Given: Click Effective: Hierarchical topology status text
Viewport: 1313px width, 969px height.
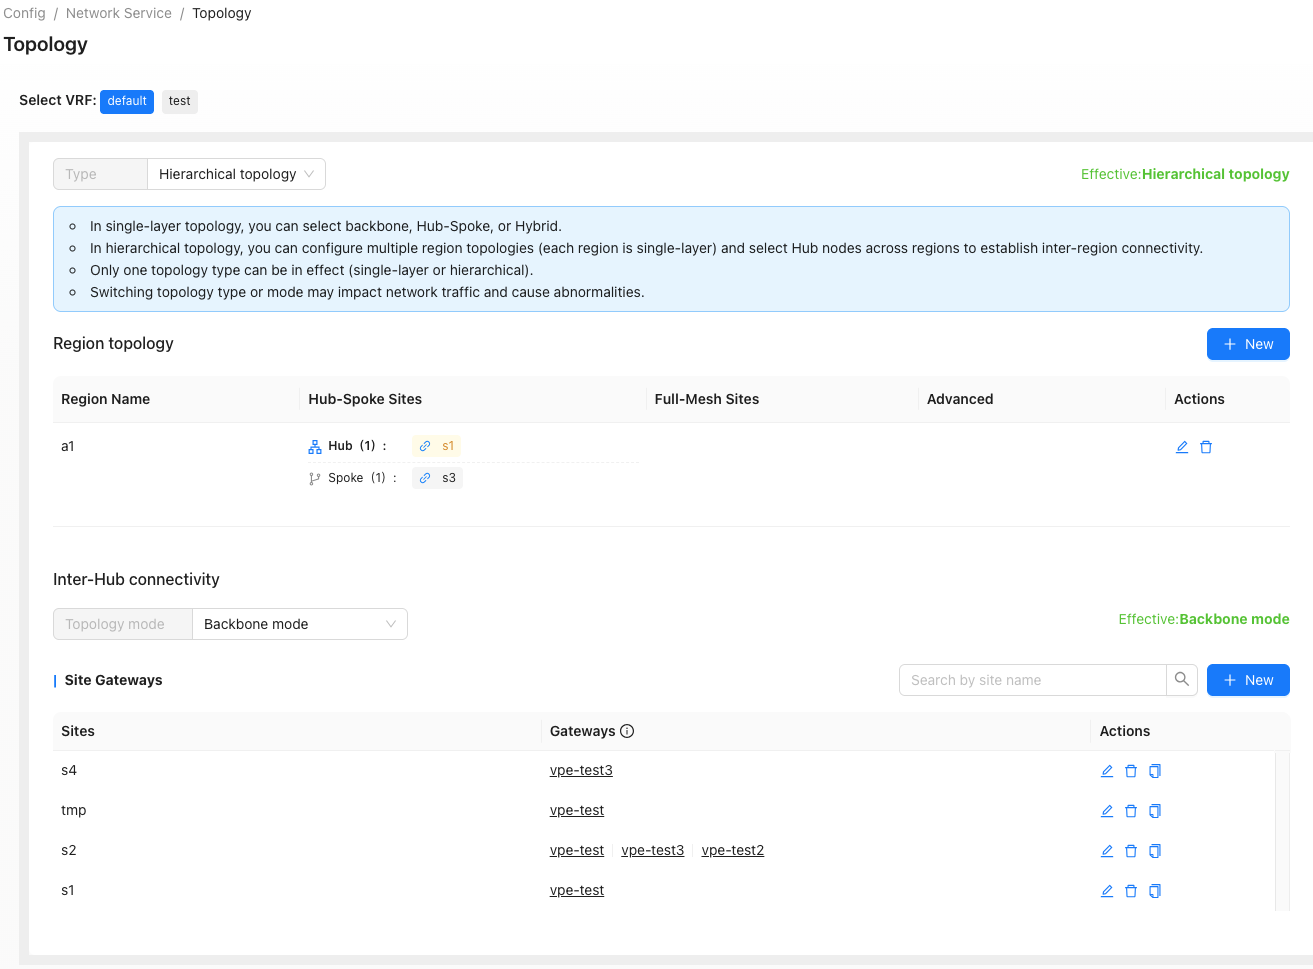Looking at the screenshot, I should tap(1185, 174).
